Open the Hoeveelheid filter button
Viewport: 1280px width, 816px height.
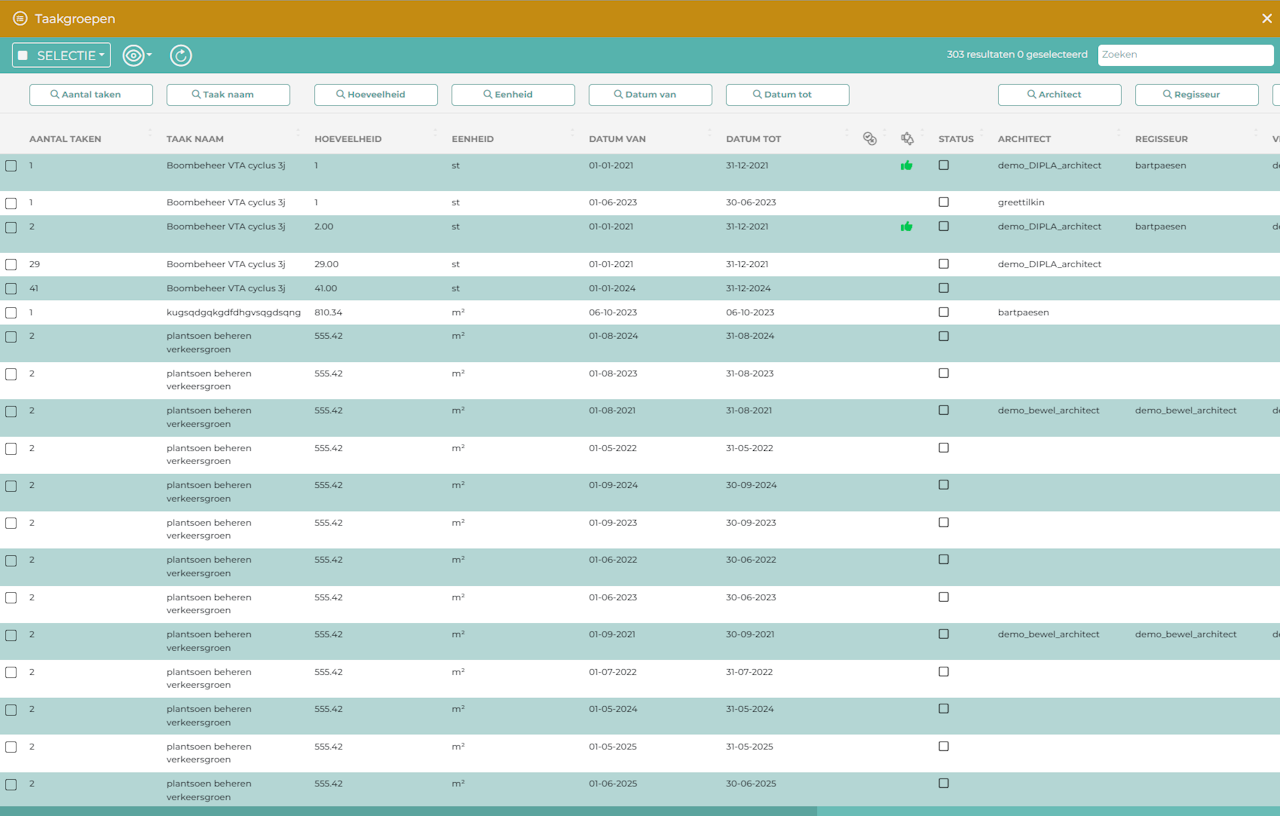point(376,95)
